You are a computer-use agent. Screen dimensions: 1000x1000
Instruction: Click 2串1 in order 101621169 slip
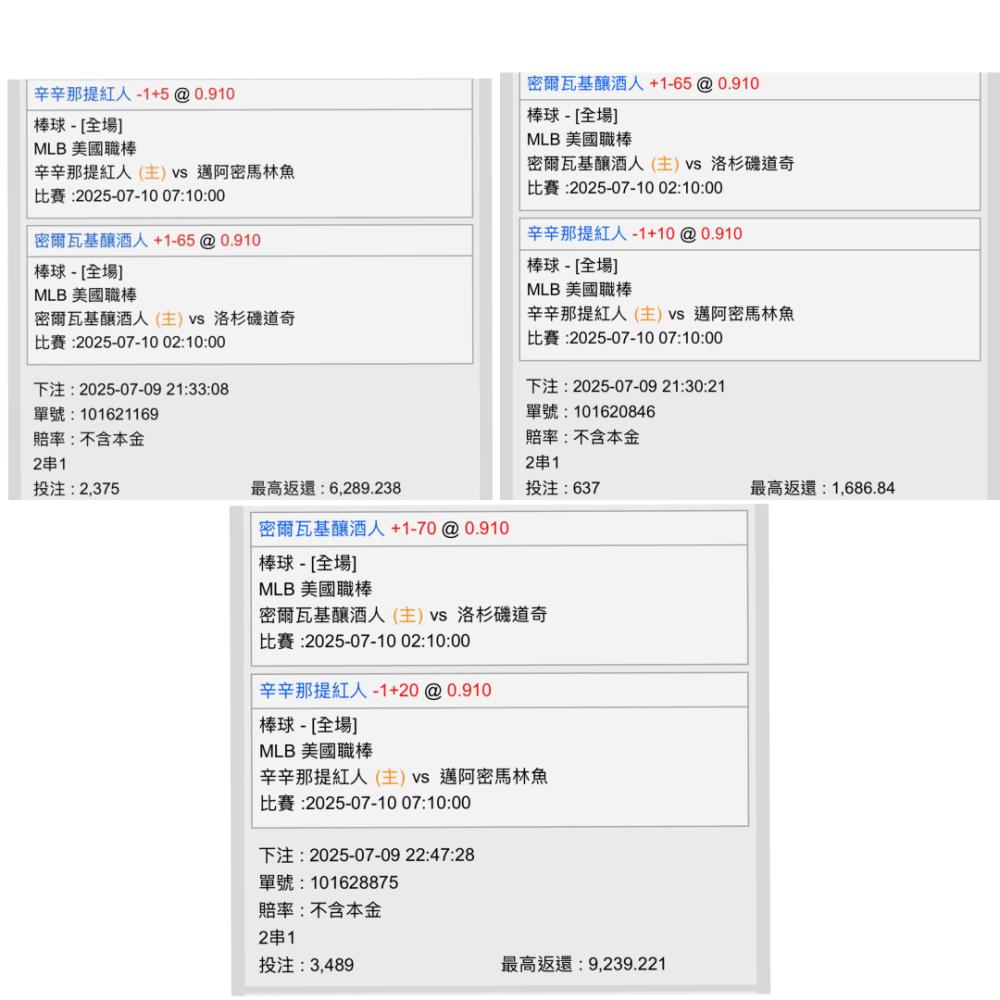50,464
